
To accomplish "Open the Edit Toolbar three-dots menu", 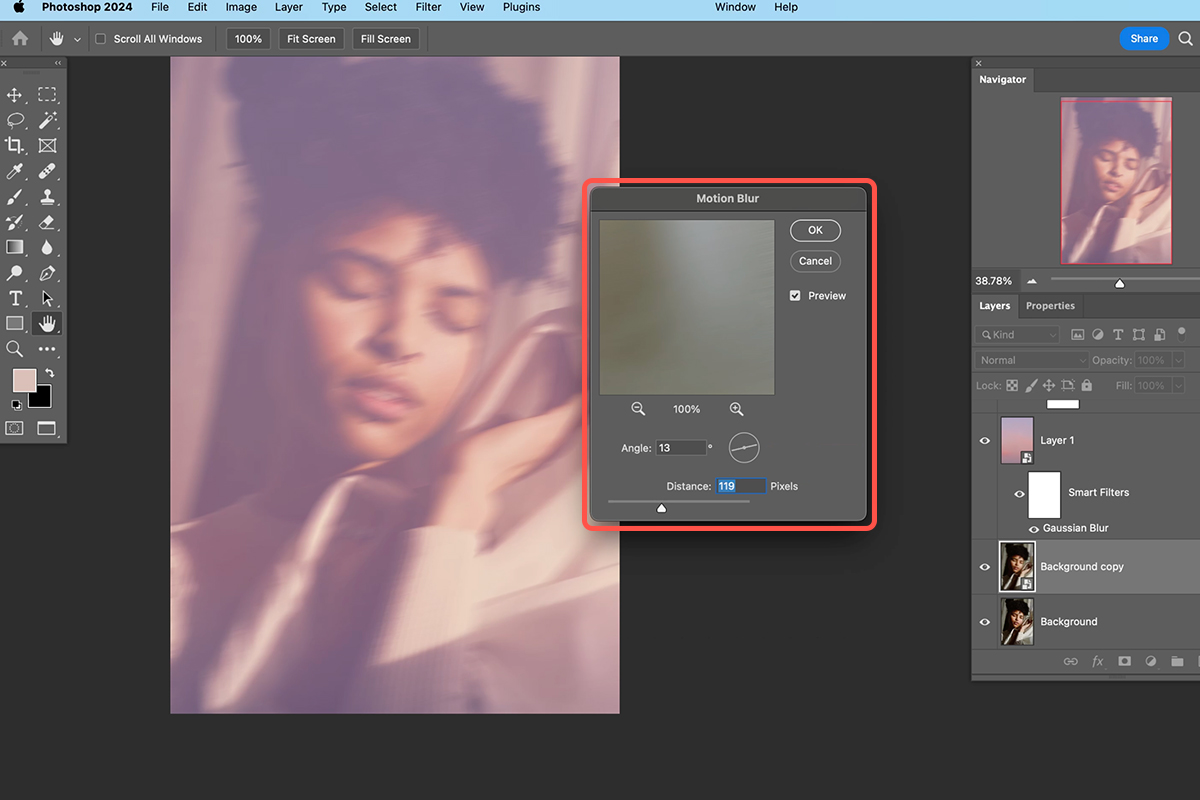I will coord(47,349).
